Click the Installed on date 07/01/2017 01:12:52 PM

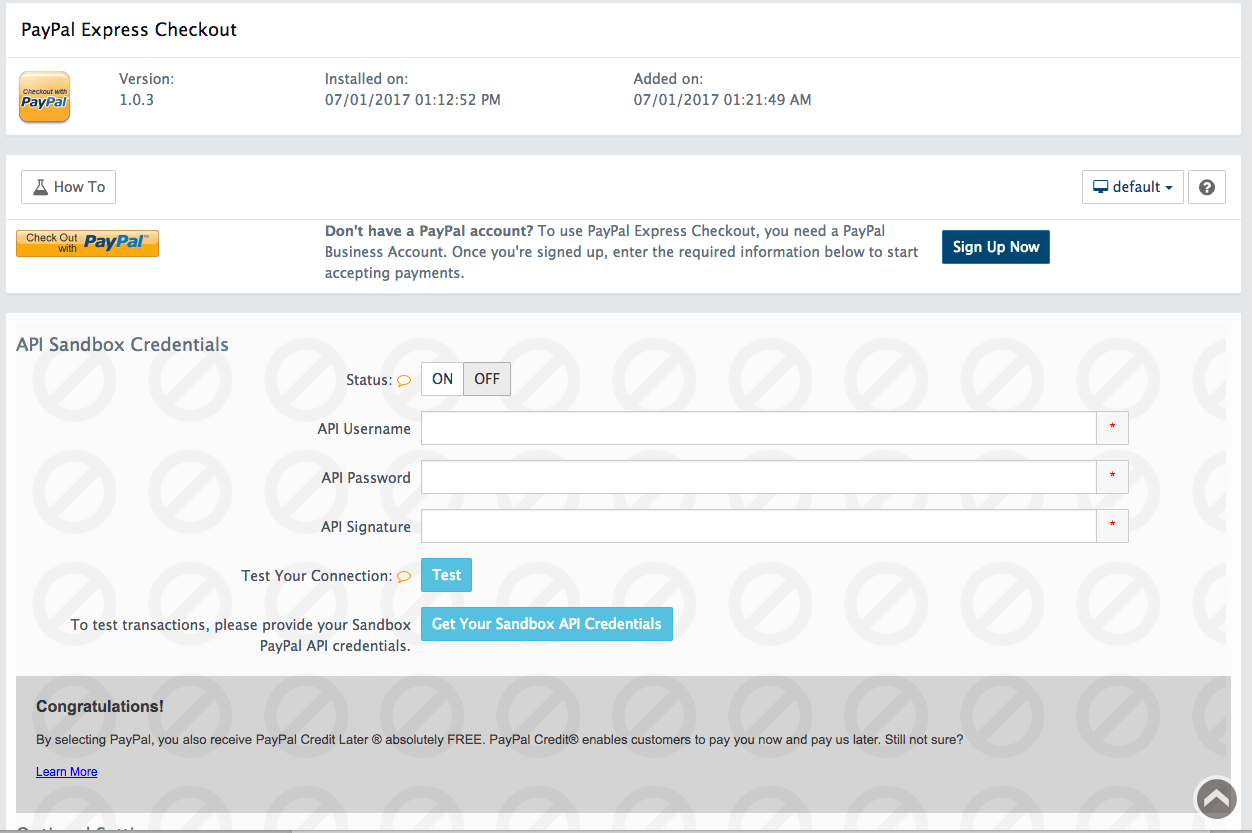click(413, 100)
